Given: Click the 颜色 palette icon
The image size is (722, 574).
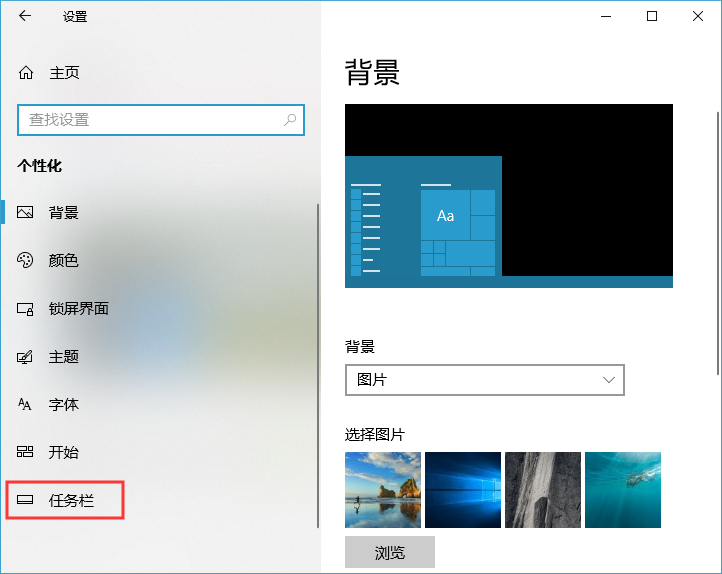Looking at the screenshot, I should coord(25,260).
